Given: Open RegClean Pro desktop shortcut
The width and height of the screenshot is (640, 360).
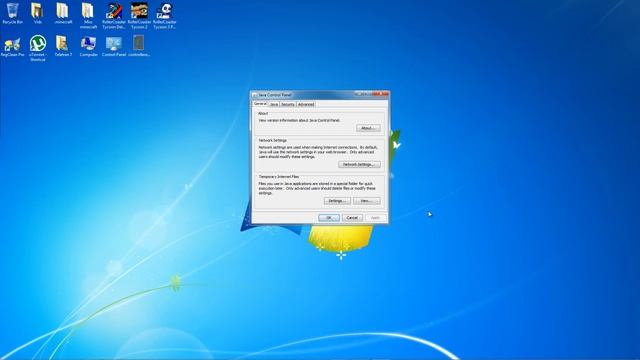Looking at the screenshot, I should 13,46.
